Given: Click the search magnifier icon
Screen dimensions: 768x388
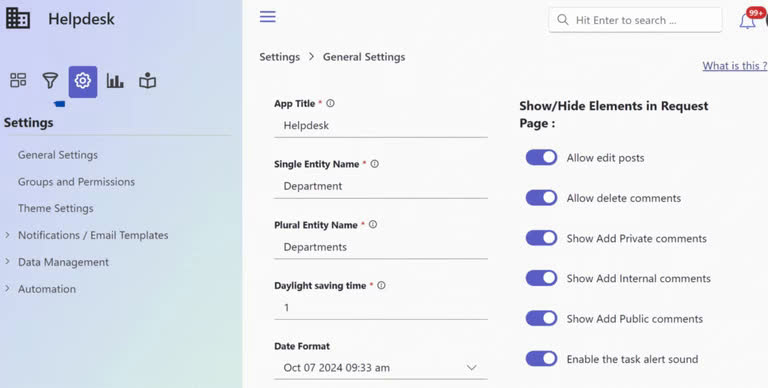Looking at the screenshot, I should [x=563, y=20].
